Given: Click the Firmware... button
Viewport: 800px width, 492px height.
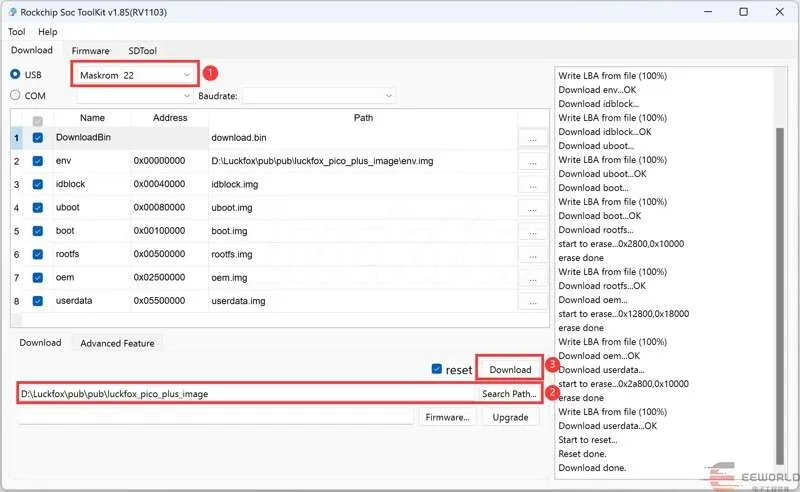Looking at the screenshot, I should click(x=447, y=417).
